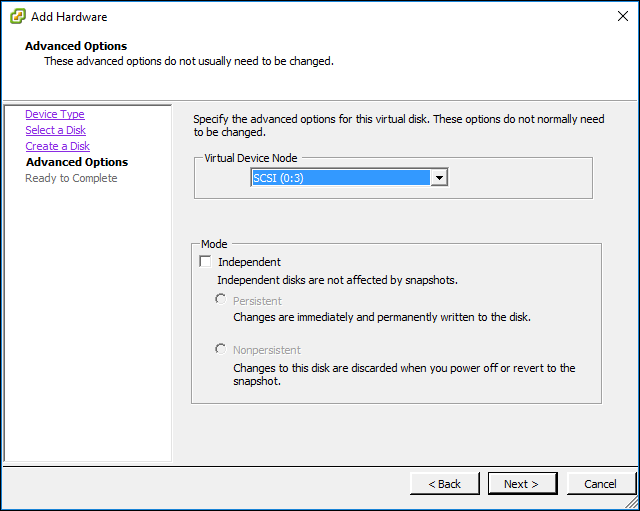Click the resize grip in the dialog corner

(632, 502)
